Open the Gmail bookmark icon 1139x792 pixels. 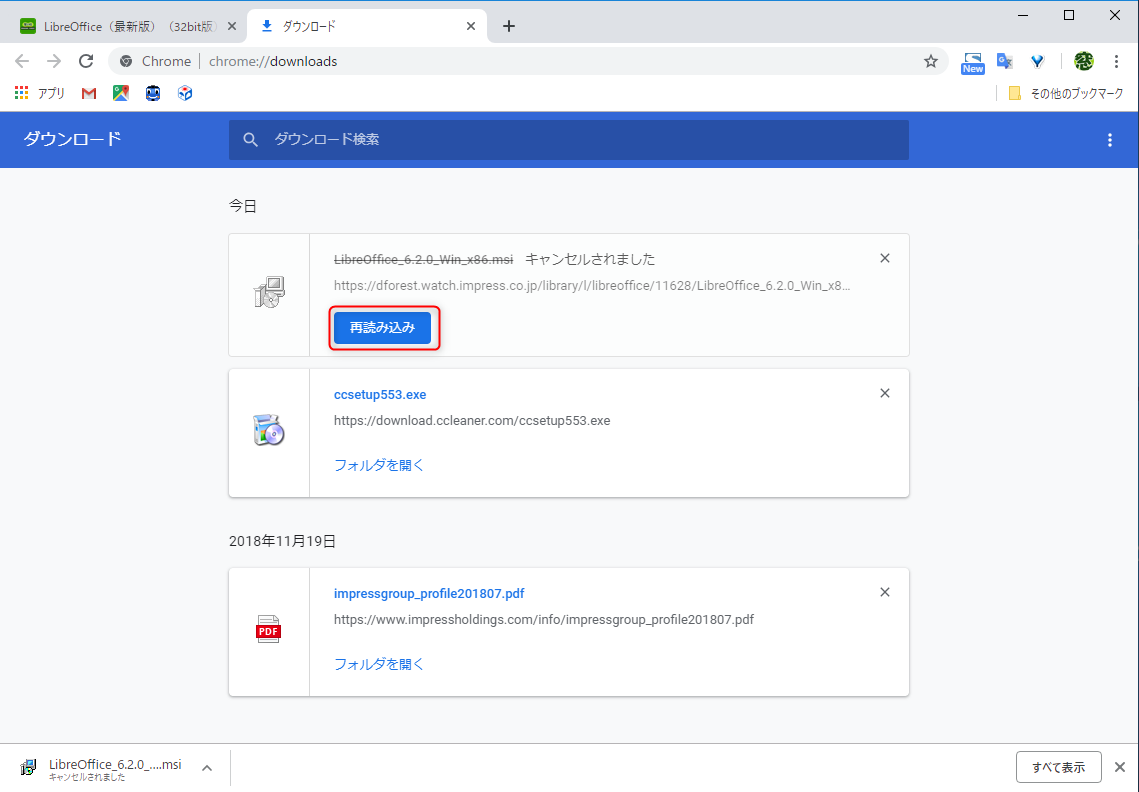click(88, 92)
